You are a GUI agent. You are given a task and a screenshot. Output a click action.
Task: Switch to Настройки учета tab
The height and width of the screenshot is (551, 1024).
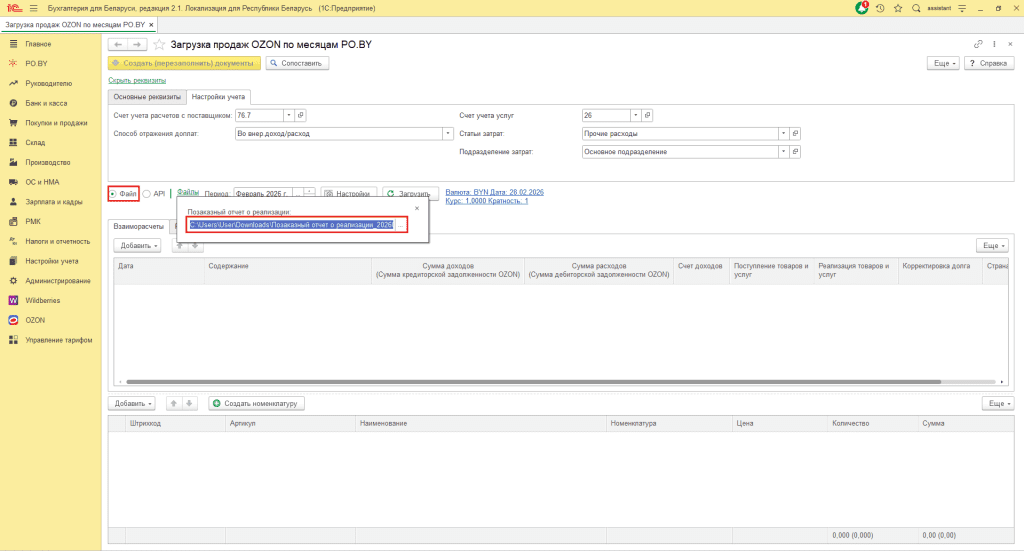point(218,97)
